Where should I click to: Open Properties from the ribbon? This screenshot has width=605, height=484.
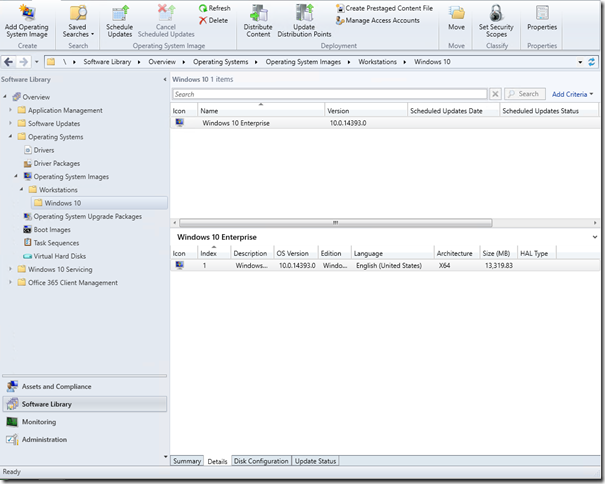[542, 17]
